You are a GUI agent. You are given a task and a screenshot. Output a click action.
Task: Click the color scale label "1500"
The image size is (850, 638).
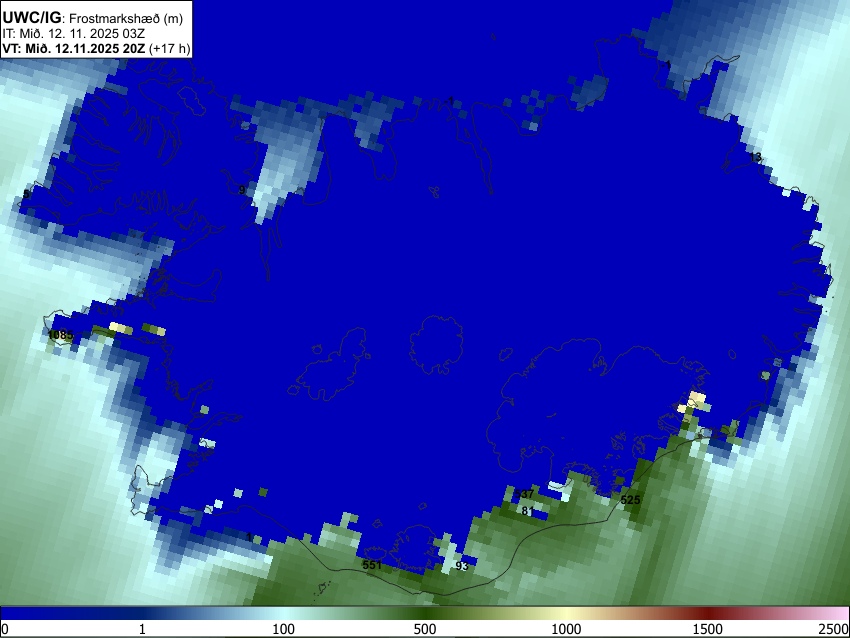707,629
